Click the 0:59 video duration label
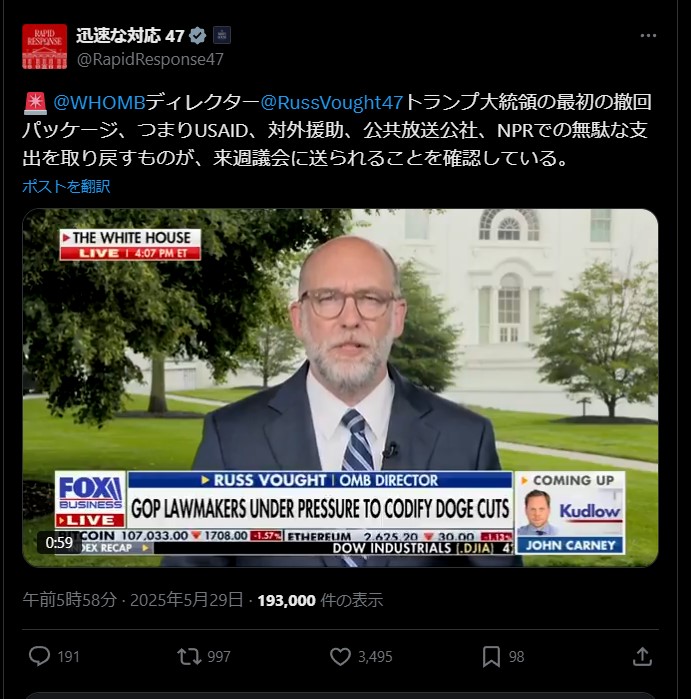The height and width of the screenshot is (699, 691). tap(59, 543)
